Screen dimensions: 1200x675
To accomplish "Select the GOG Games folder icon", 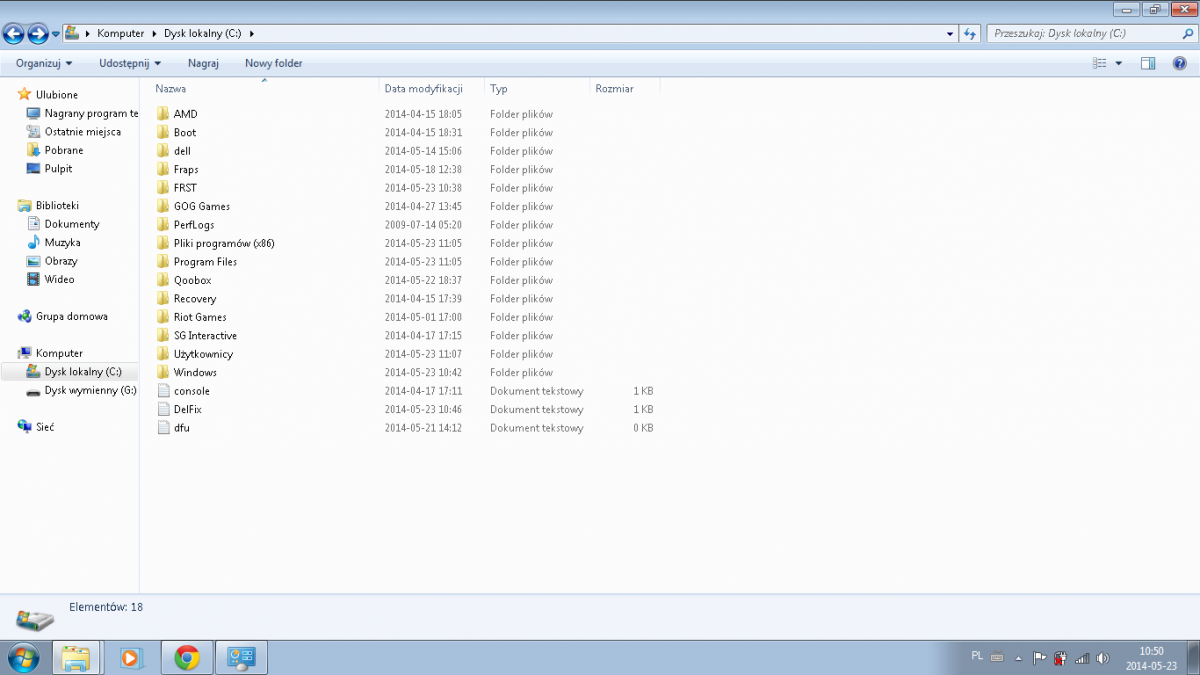I will point(164,206).
